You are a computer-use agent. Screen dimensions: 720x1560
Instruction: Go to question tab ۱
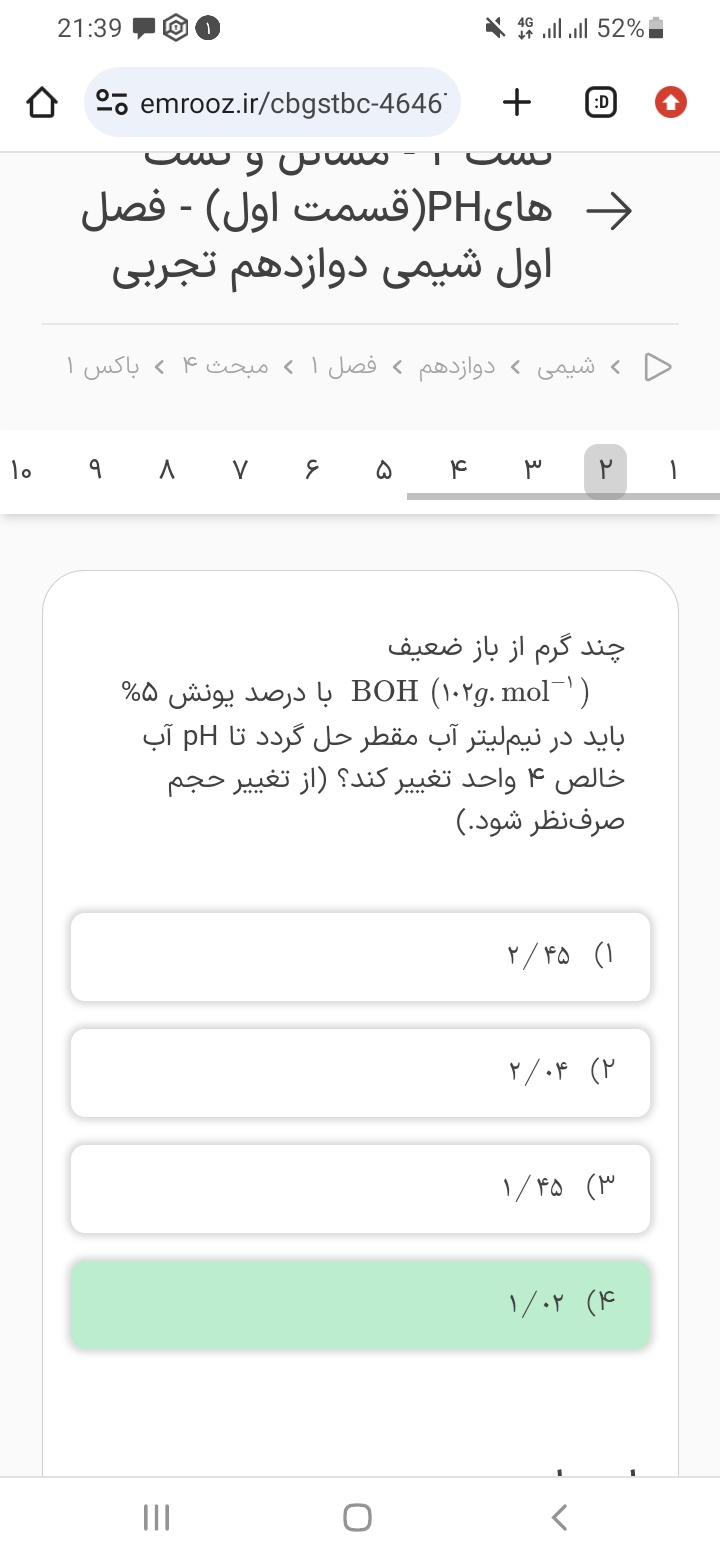(x=673, y=469)
